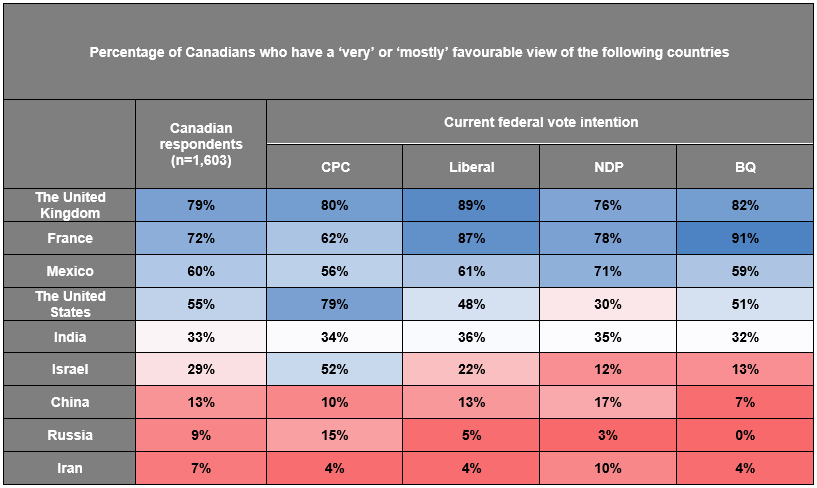Viewport: 817px width, 488px height.
Task: Select the NDP column header
Action: pyautogui.click(x=608, y=167)
